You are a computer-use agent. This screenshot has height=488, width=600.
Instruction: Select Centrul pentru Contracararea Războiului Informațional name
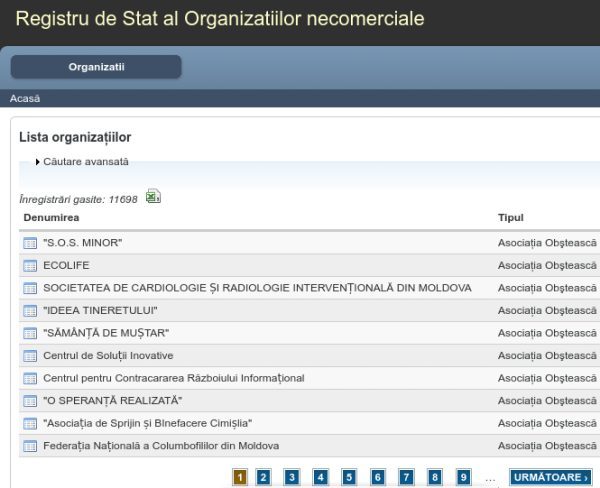(174, 378)
